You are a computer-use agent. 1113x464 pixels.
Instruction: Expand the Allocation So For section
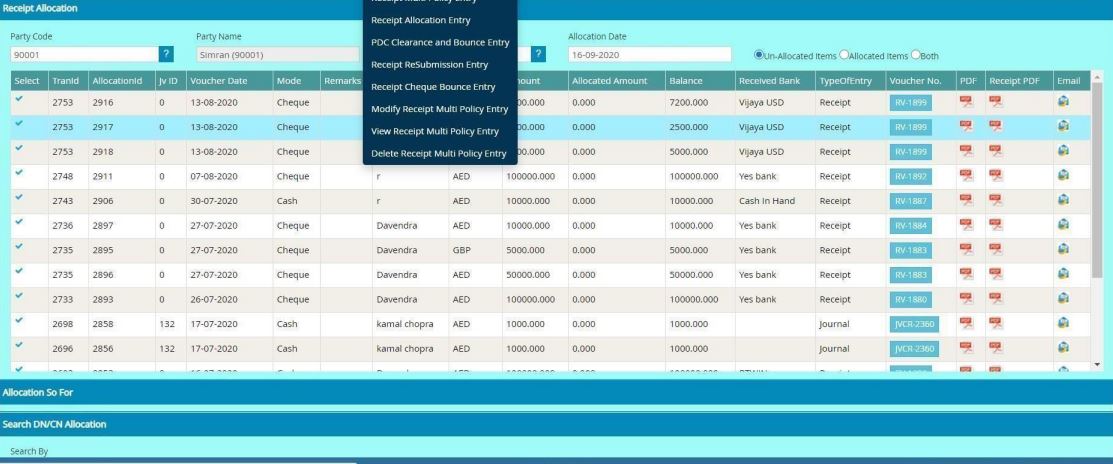[x=556, y=392]
